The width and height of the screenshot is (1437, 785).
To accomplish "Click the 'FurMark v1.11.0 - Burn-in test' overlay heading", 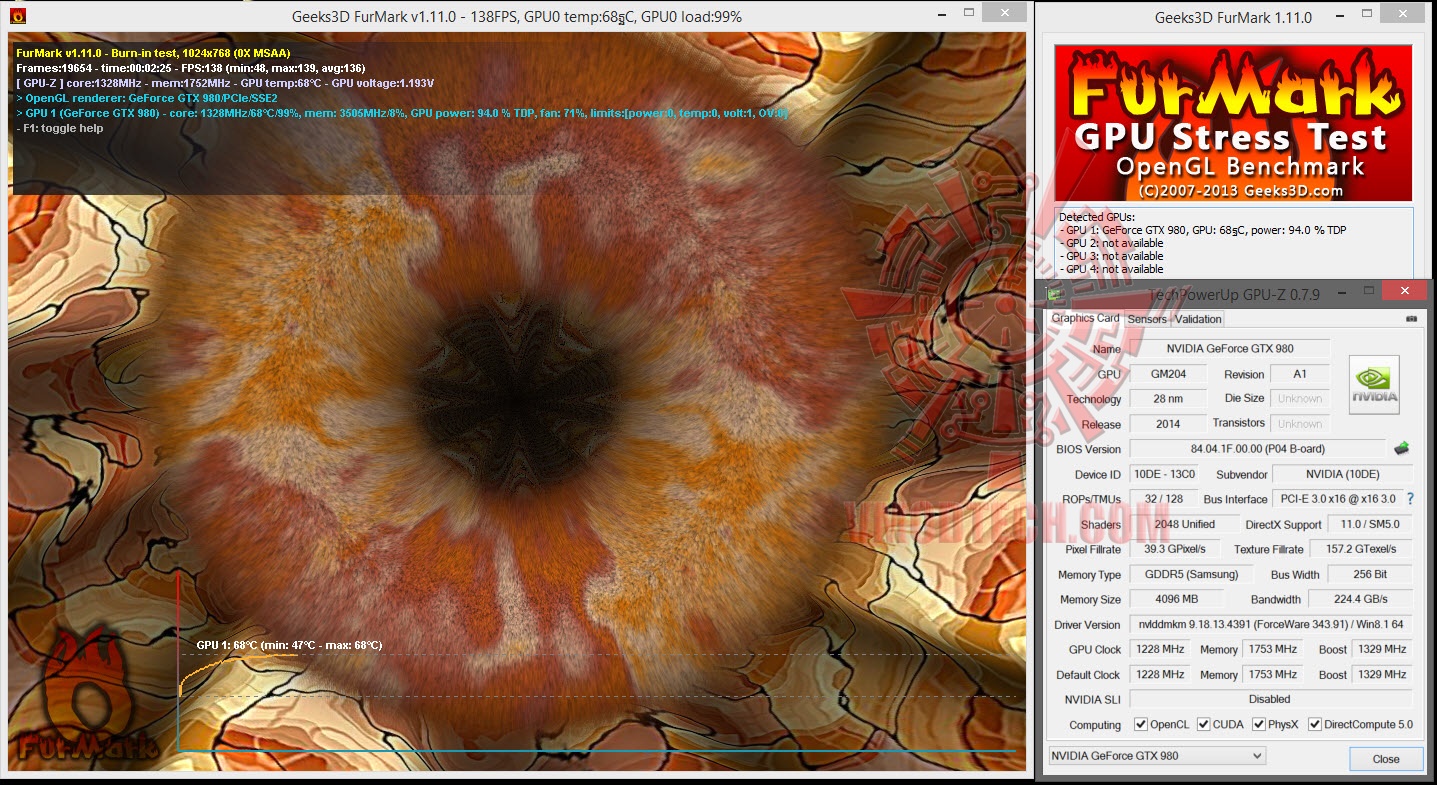I will pos(153,53).
